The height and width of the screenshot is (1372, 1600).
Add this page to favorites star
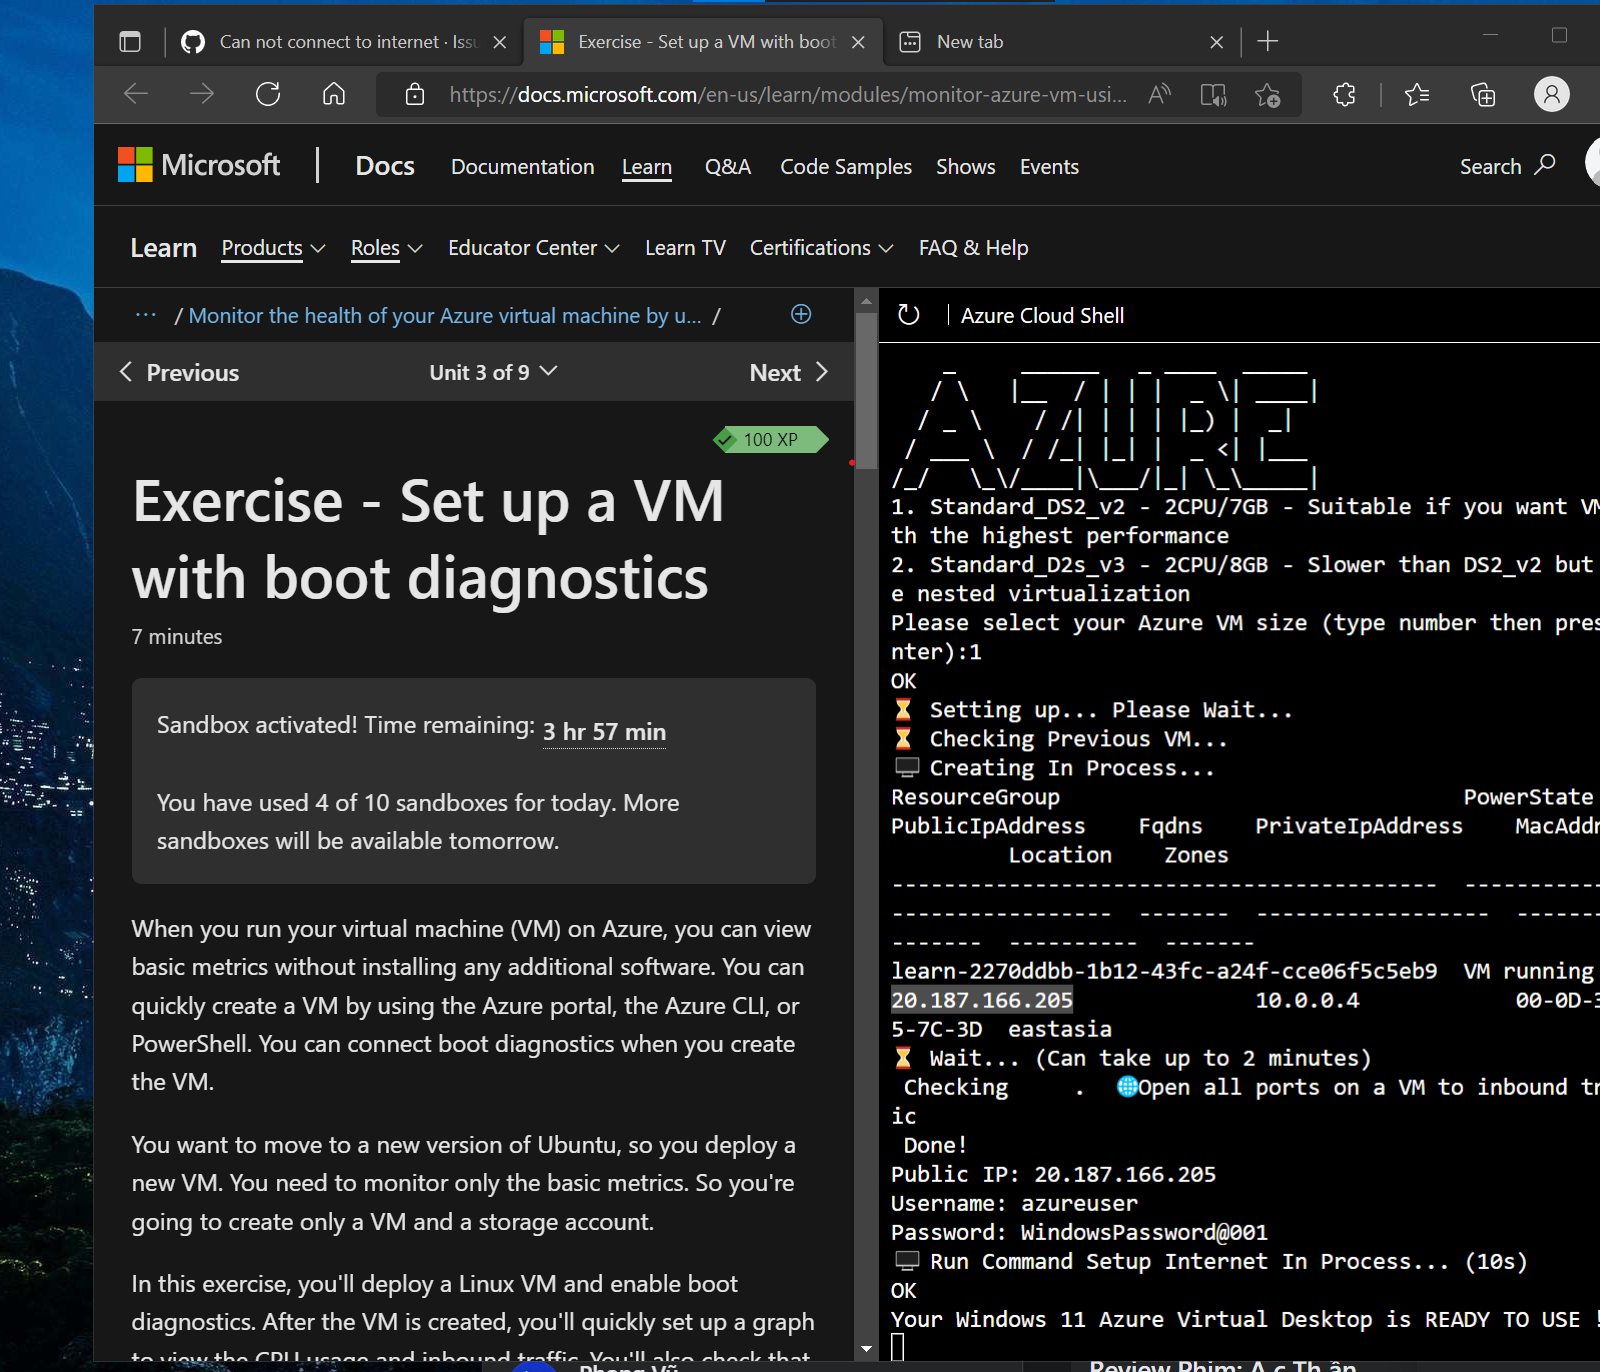click(1268, 94)
